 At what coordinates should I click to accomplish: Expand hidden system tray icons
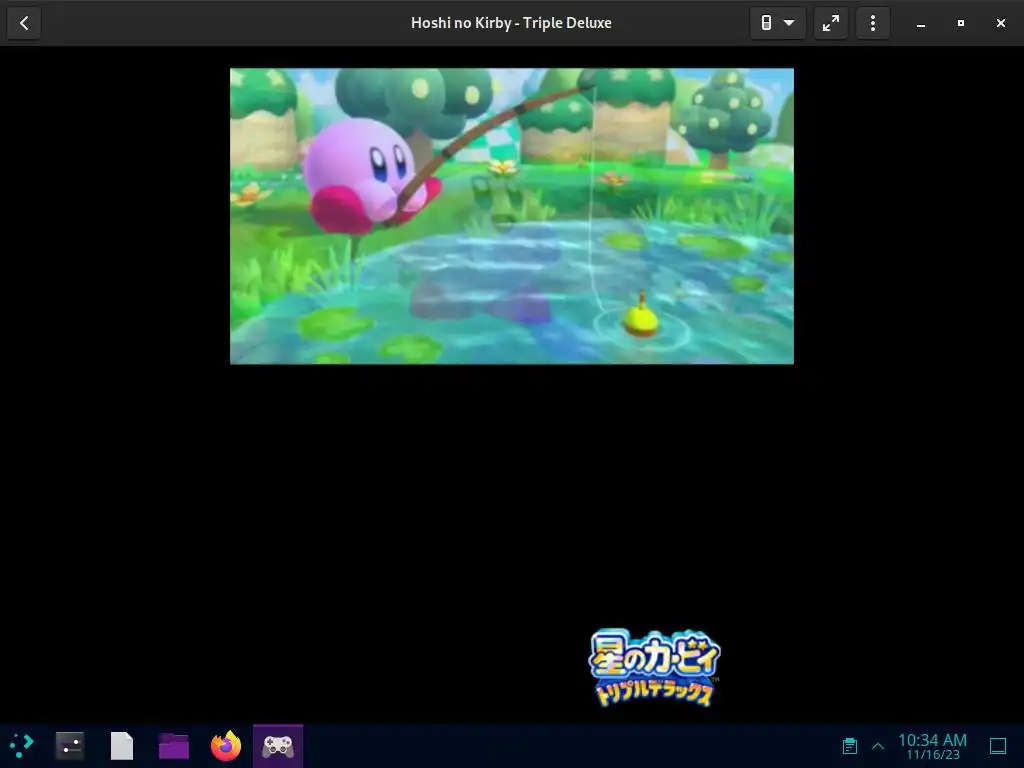tap(878, 746)
